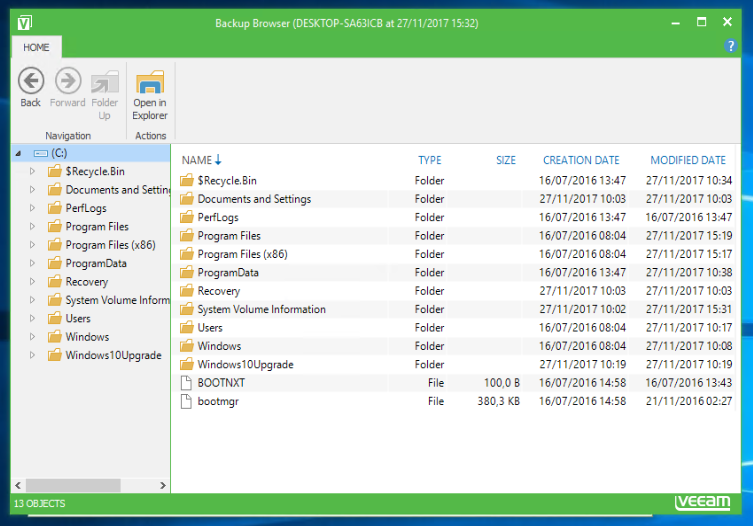Expand ProgramData tree node

[x=32, y=263]
